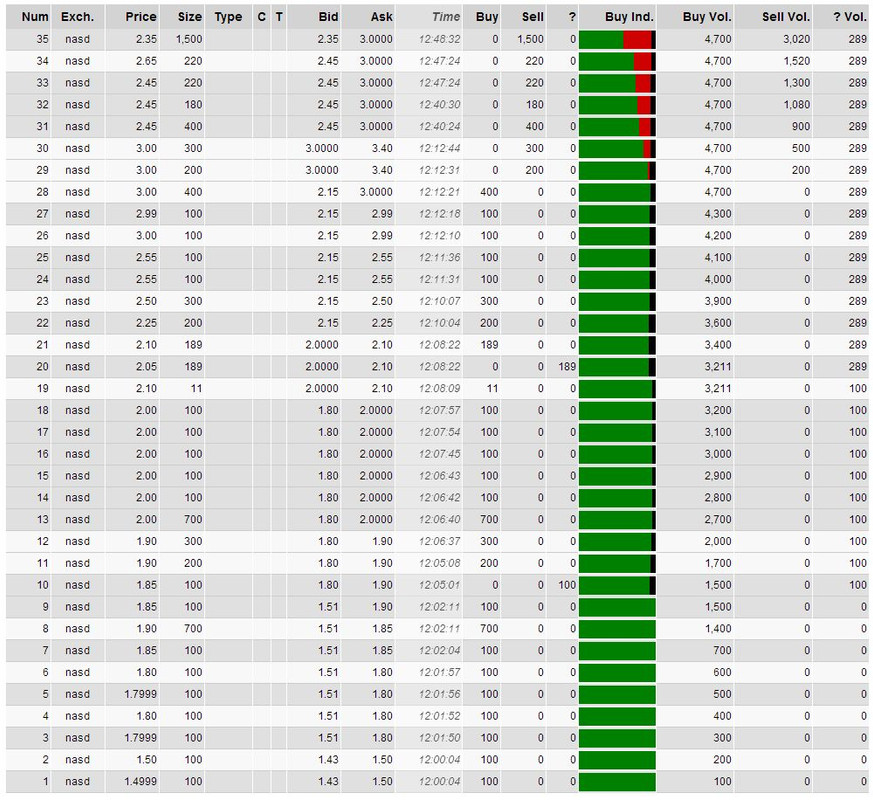Click Buy Ind. bar in row 30
The height and width of the screenshot is (800, 873).
click(x=617, y=149)
